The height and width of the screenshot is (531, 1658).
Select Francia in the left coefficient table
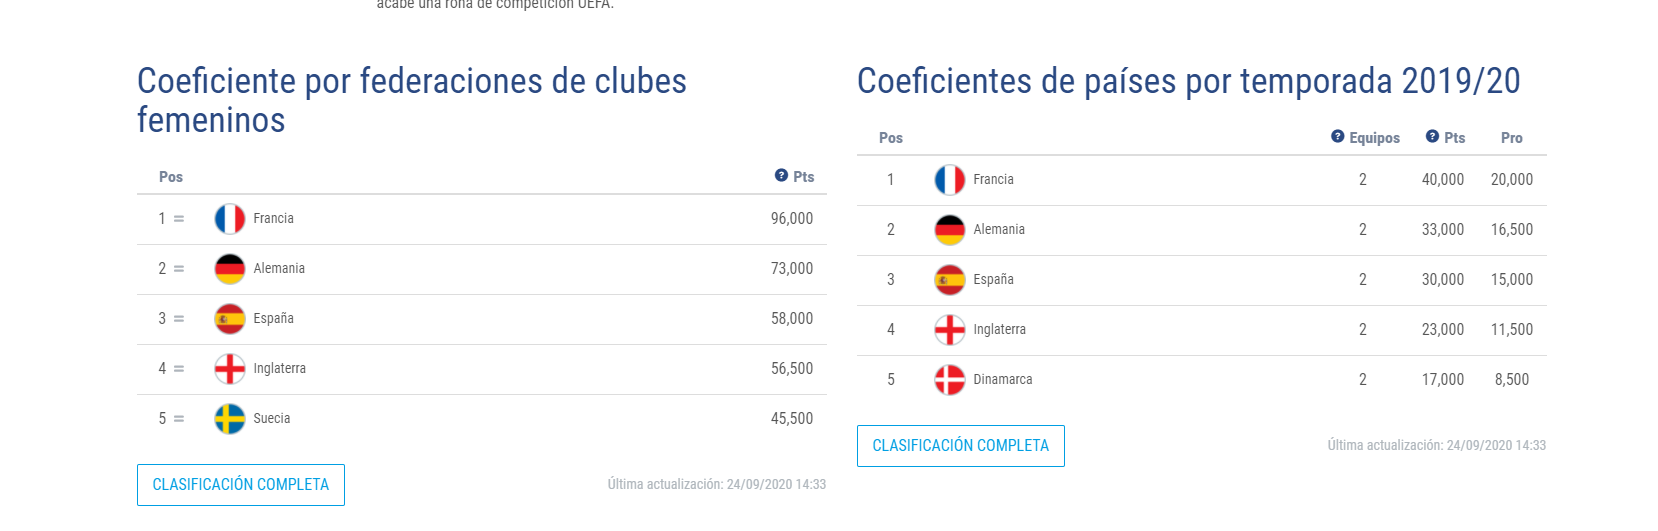[273, 219]
